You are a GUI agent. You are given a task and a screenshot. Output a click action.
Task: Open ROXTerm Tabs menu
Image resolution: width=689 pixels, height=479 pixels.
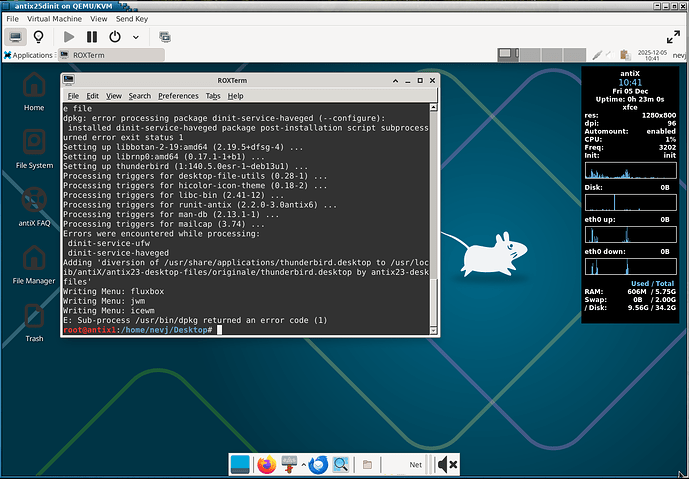[x=213, y=96]
